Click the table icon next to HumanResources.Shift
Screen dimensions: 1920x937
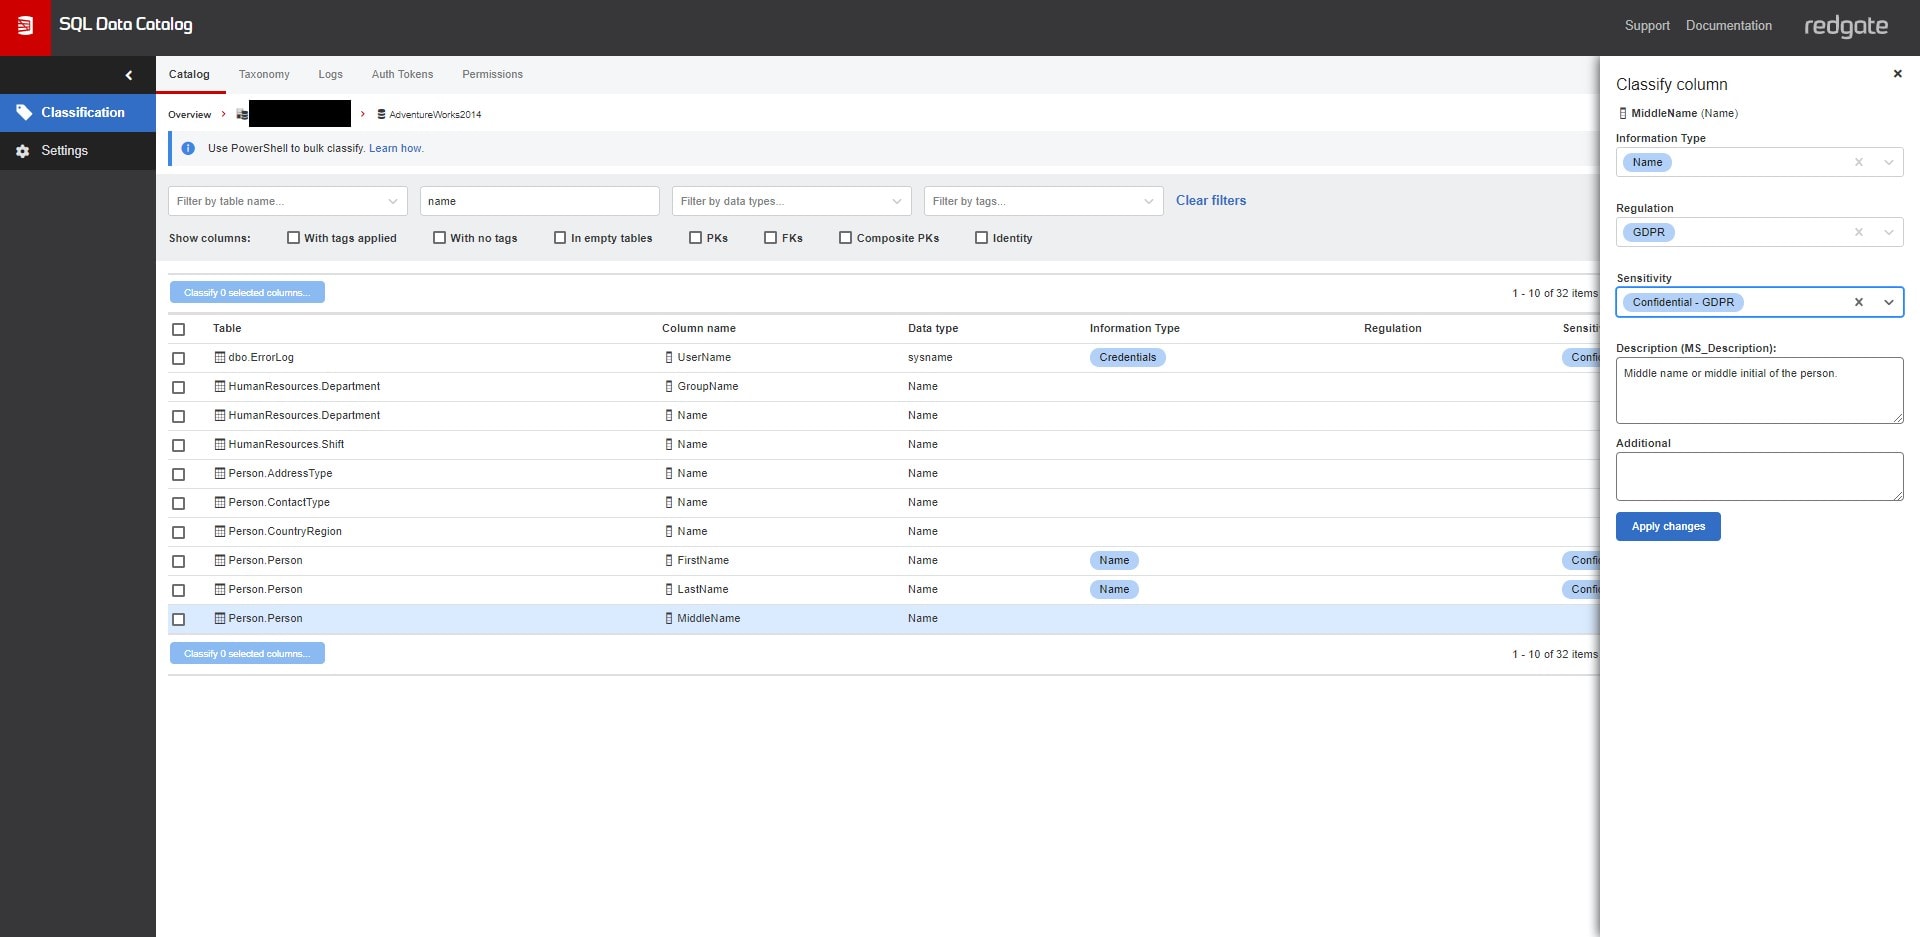[220, 444]
